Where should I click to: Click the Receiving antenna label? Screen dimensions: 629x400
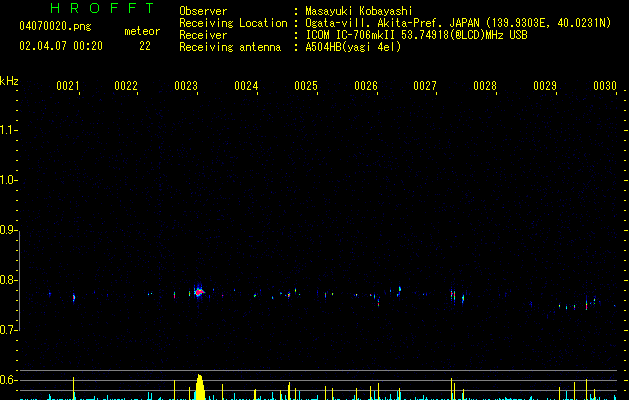(230, 47)
